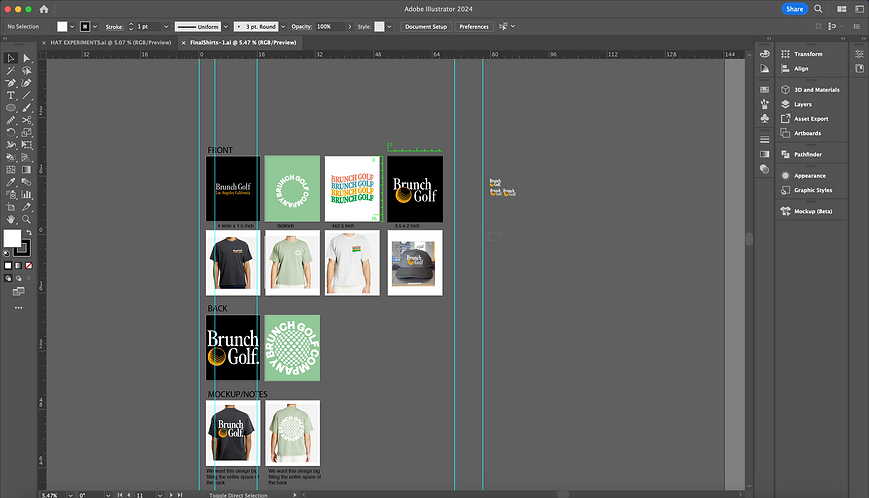
Task: Open the Symbols panel club icon
Action: [x=765, y=118]
